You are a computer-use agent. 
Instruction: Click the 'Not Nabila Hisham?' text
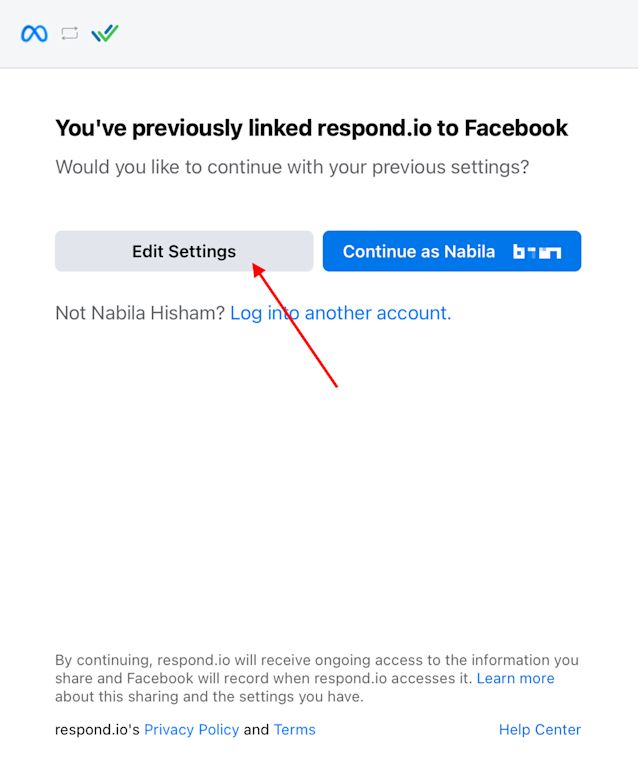(140, 313)
